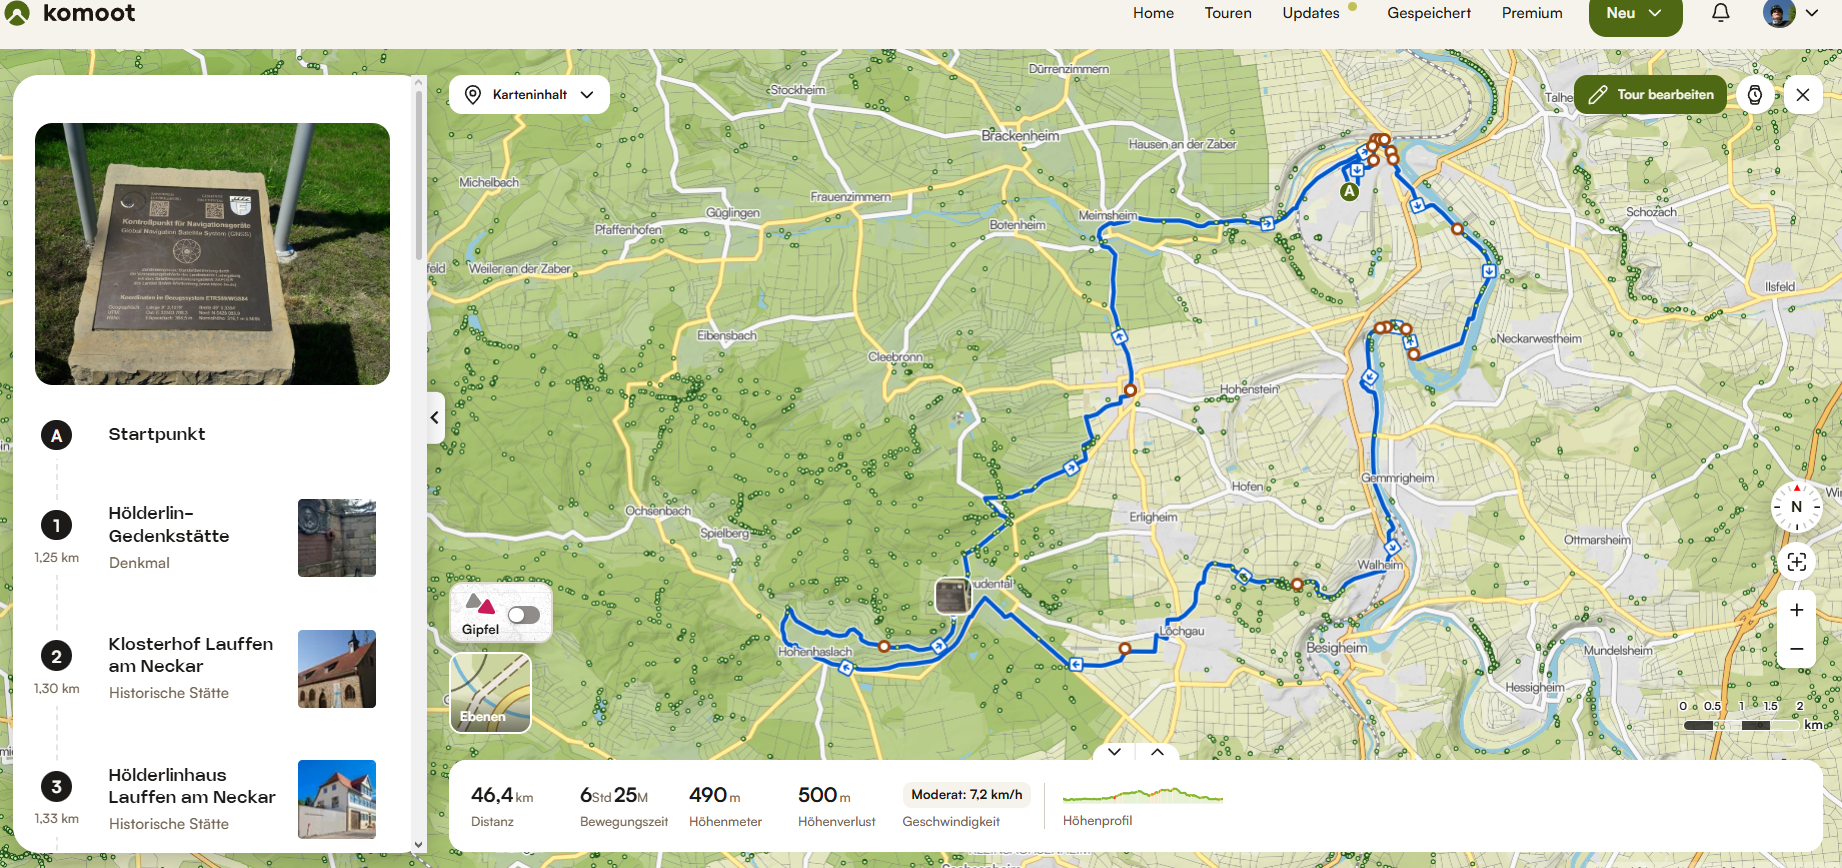Center map with the focus icon
The image size is (1842, 868).
click(1797, 562)
